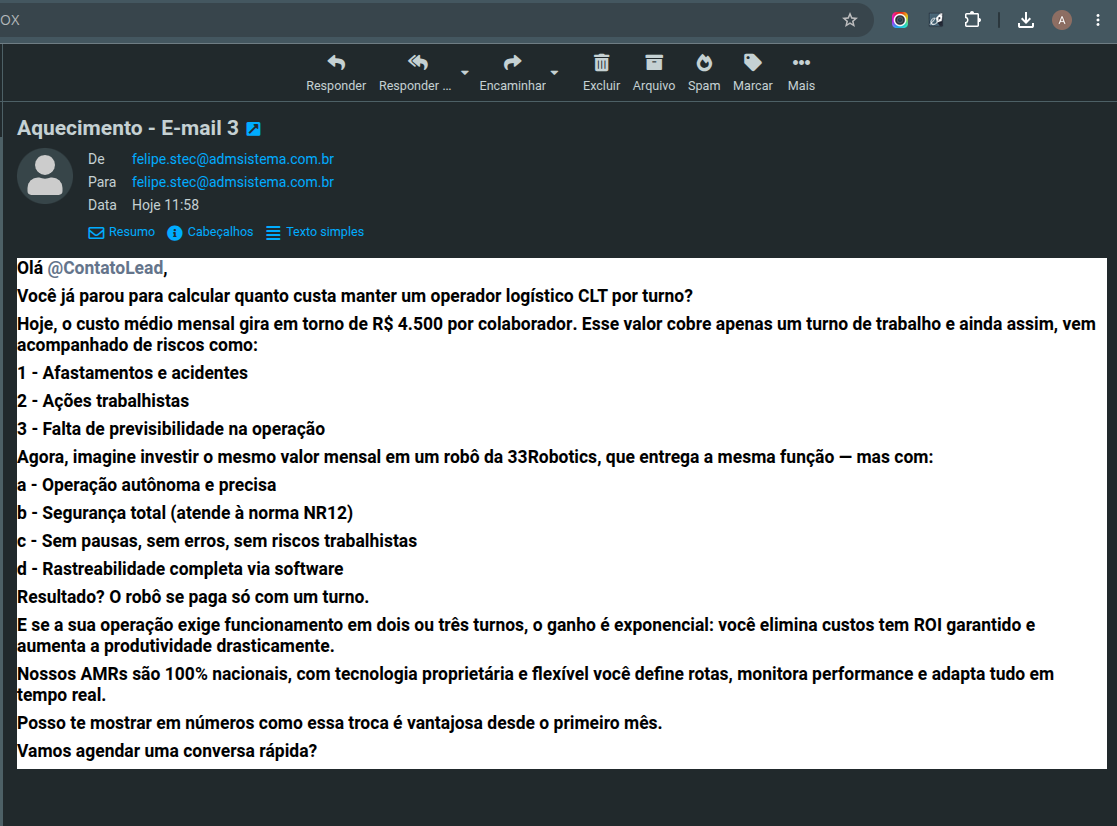Click the De sender email address
This screenshot has height=826, width=1117.
click(232, 159)
